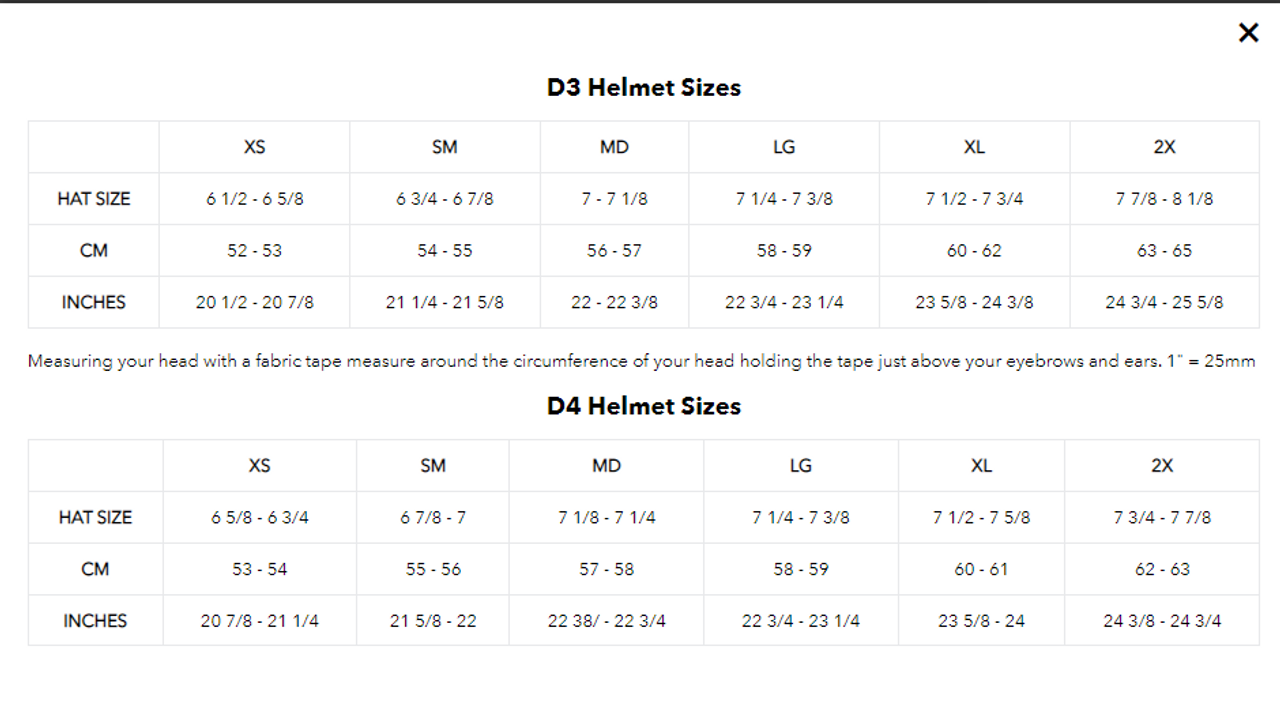Screen dimensions: 1280x711
Task: Select the HAT SIZE row label in D3 table
Action: coord(93,198)
